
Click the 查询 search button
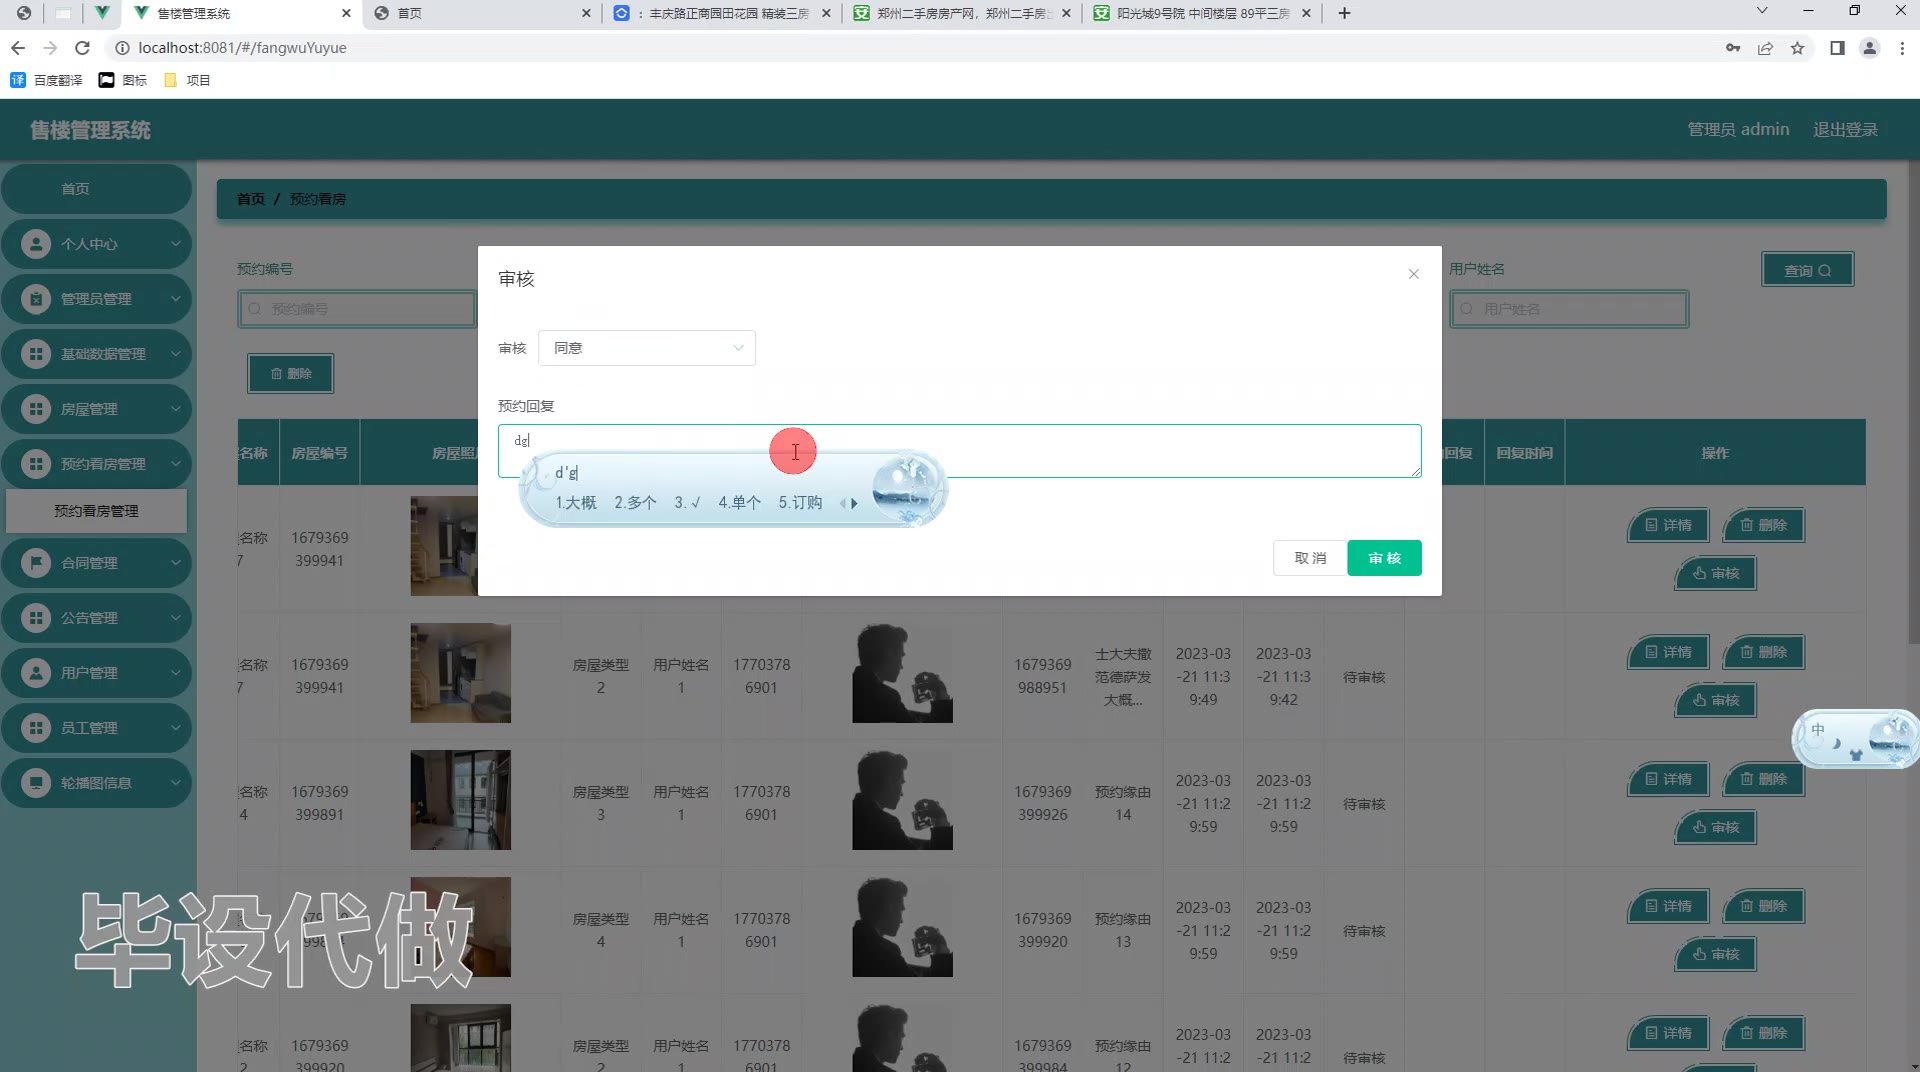pyautogui.click(x=1808, y=270)
